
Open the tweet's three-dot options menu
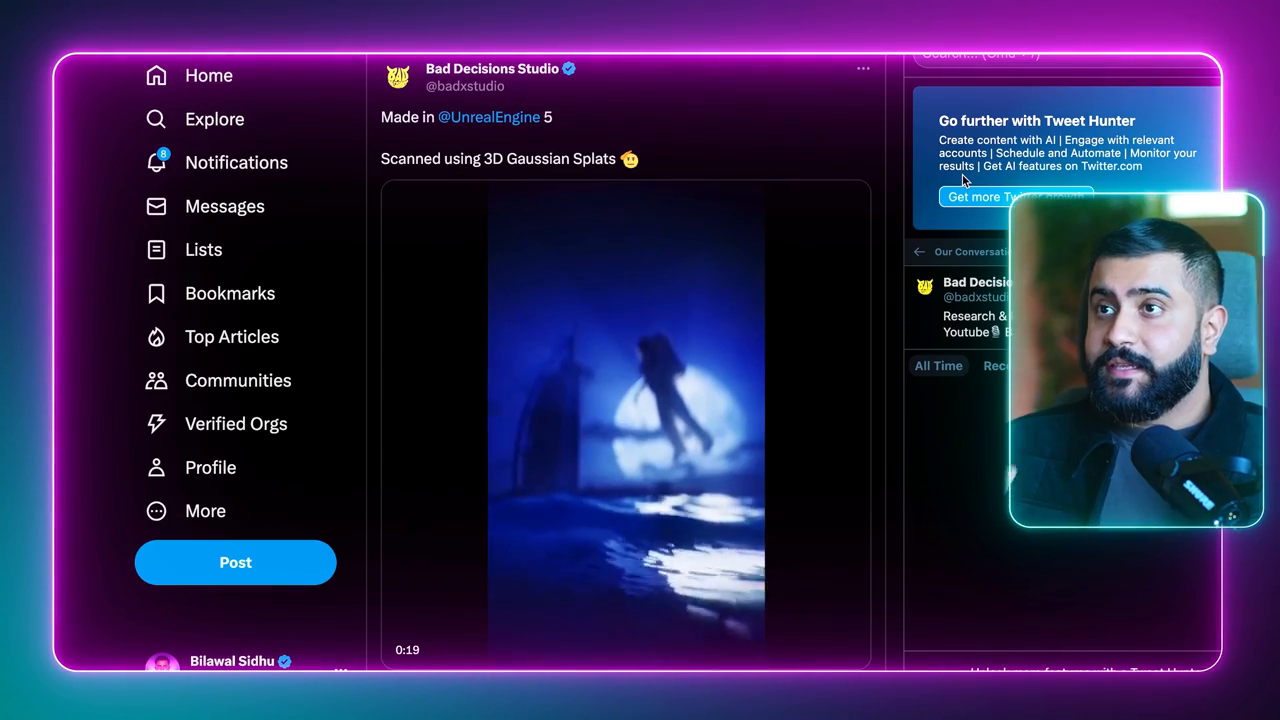(x=863, y=69)
